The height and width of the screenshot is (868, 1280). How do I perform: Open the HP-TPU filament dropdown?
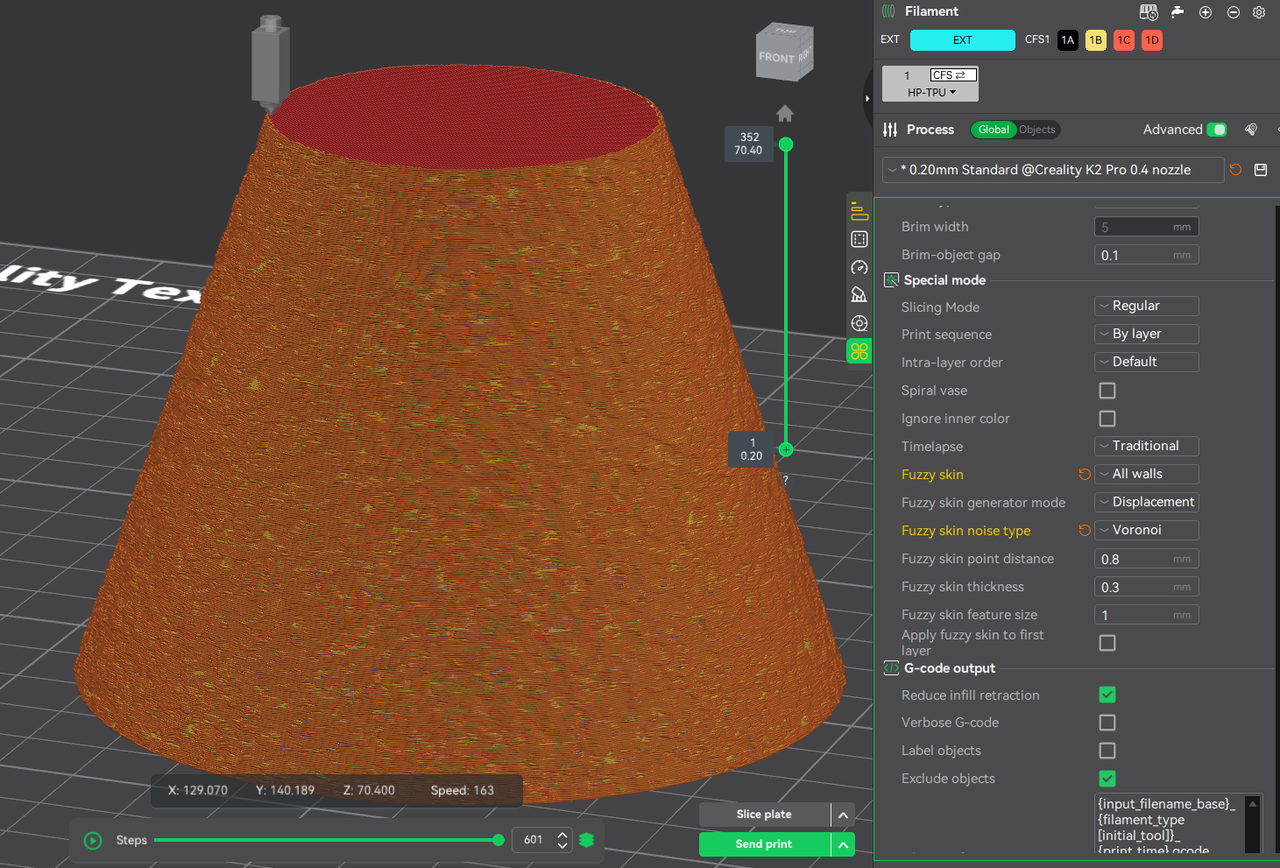(x=930, y=92)
